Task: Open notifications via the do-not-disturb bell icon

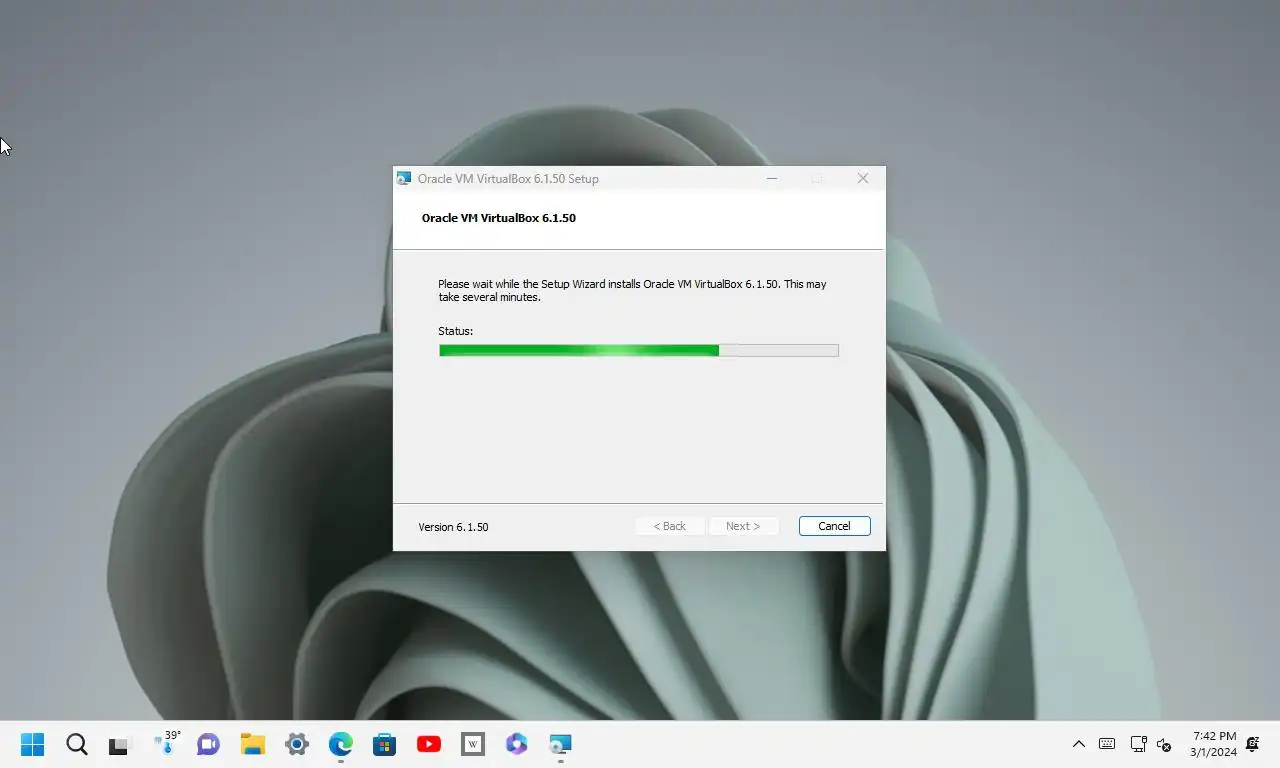Action: (x=1253, y=744)
